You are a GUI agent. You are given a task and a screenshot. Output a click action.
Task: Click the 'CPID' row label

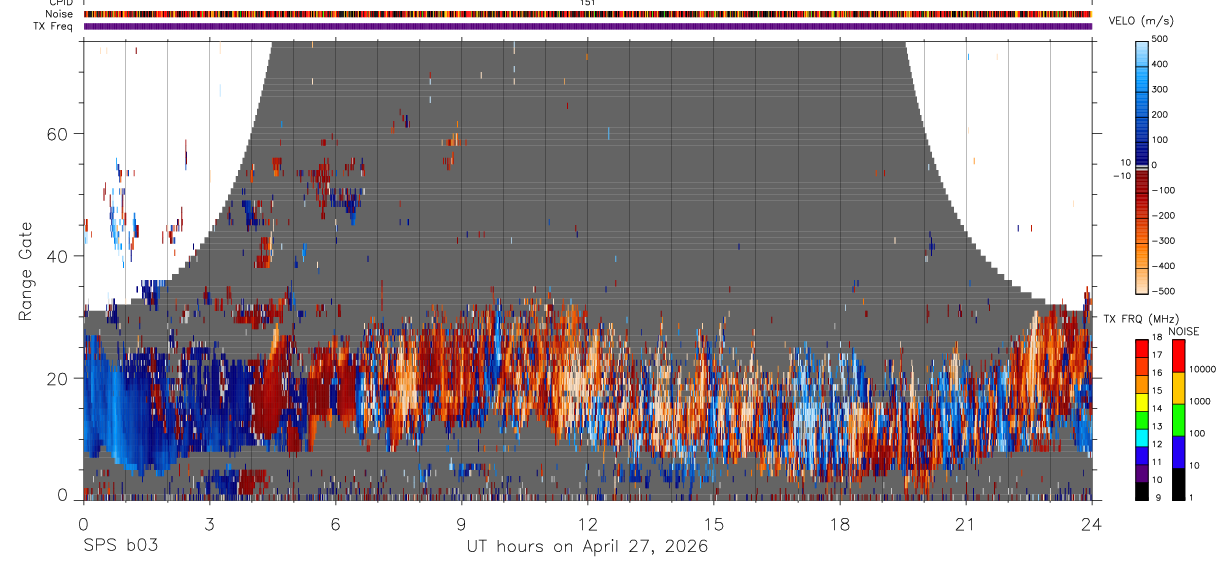(x=59, y=3)
